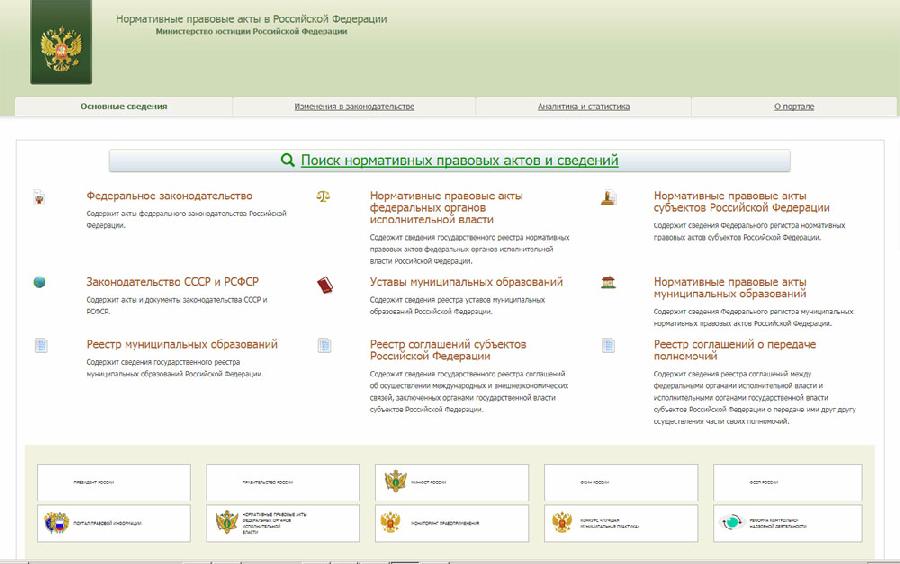This screenshot has width=900, height=564.
Task: Click the magnifier icon in the search bar
Action: 288,160
